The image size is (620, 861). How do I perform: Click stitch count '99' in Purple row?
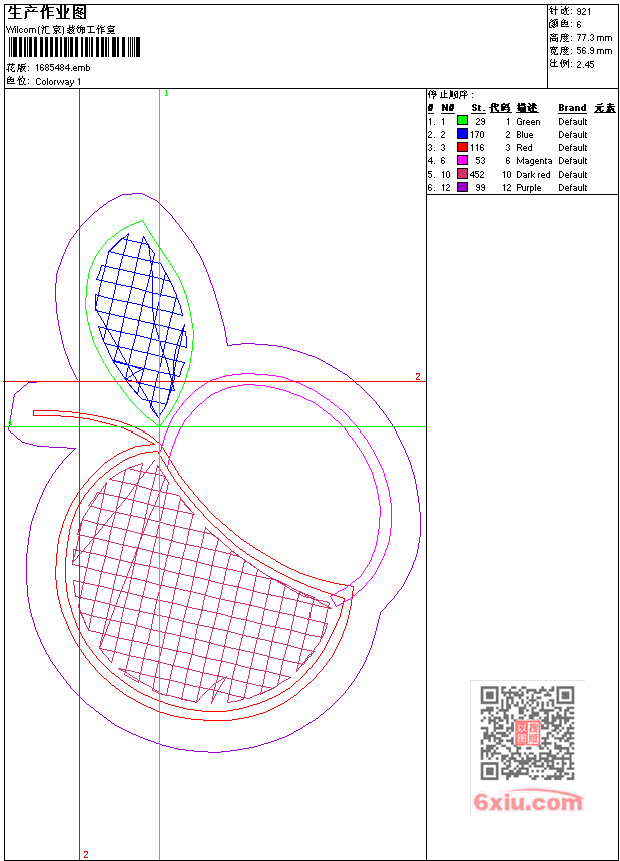480,188
